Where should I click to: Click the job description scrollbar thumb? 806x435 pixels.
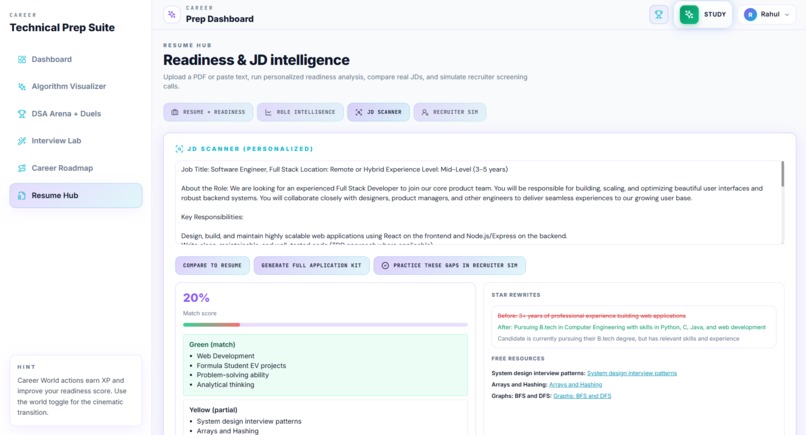pos(782,174)
